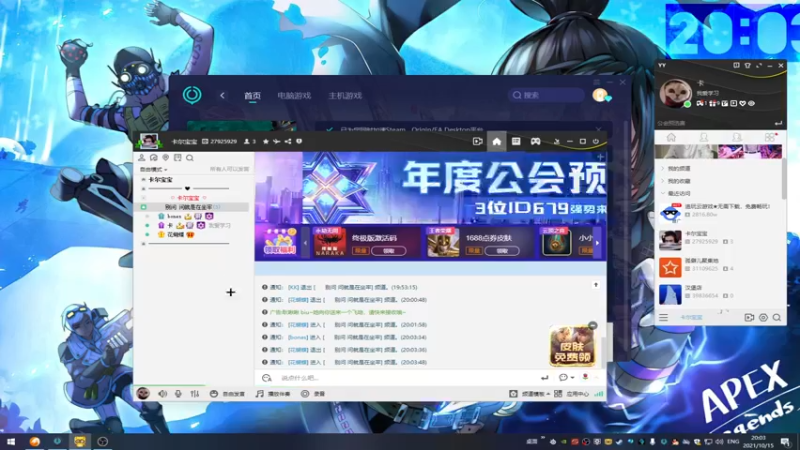
Task: Expand the 频道模板 channel template menu
Action: tap(530, 394)
